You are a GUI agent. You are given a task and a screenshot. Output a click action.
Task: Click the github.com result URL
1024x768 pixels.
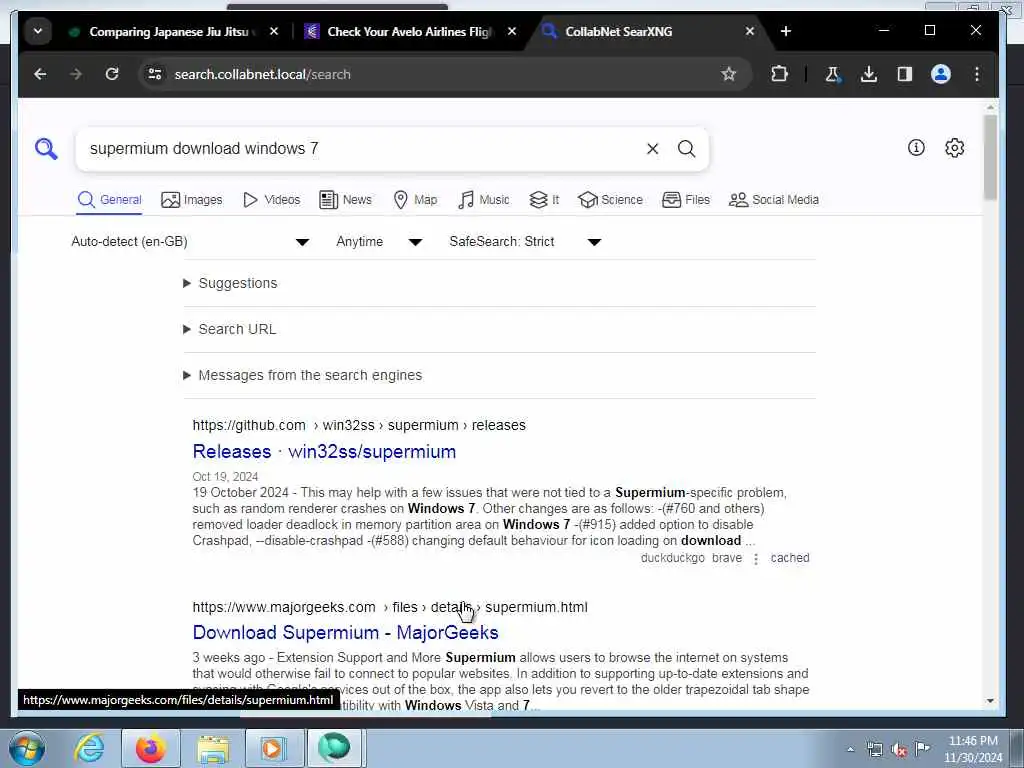359,425
